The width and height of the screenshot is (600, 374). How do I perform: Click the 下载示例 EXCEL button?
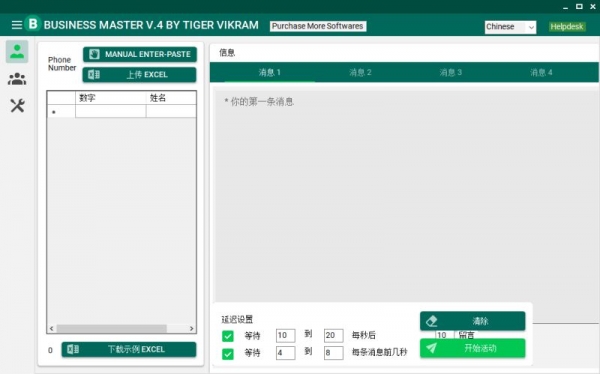click(129, 350)
